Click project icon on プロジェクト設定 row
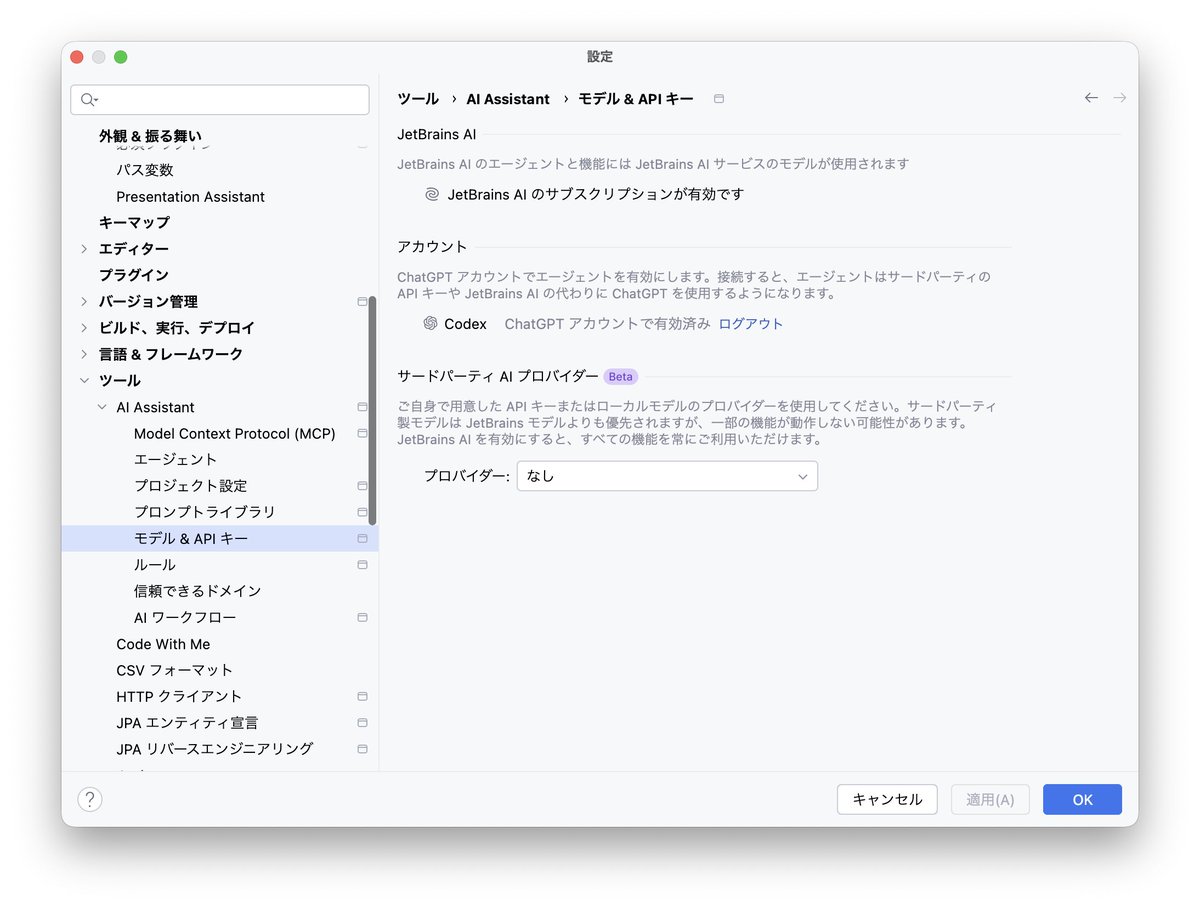The image size is (1200, 908). click(x=362, y=486)
